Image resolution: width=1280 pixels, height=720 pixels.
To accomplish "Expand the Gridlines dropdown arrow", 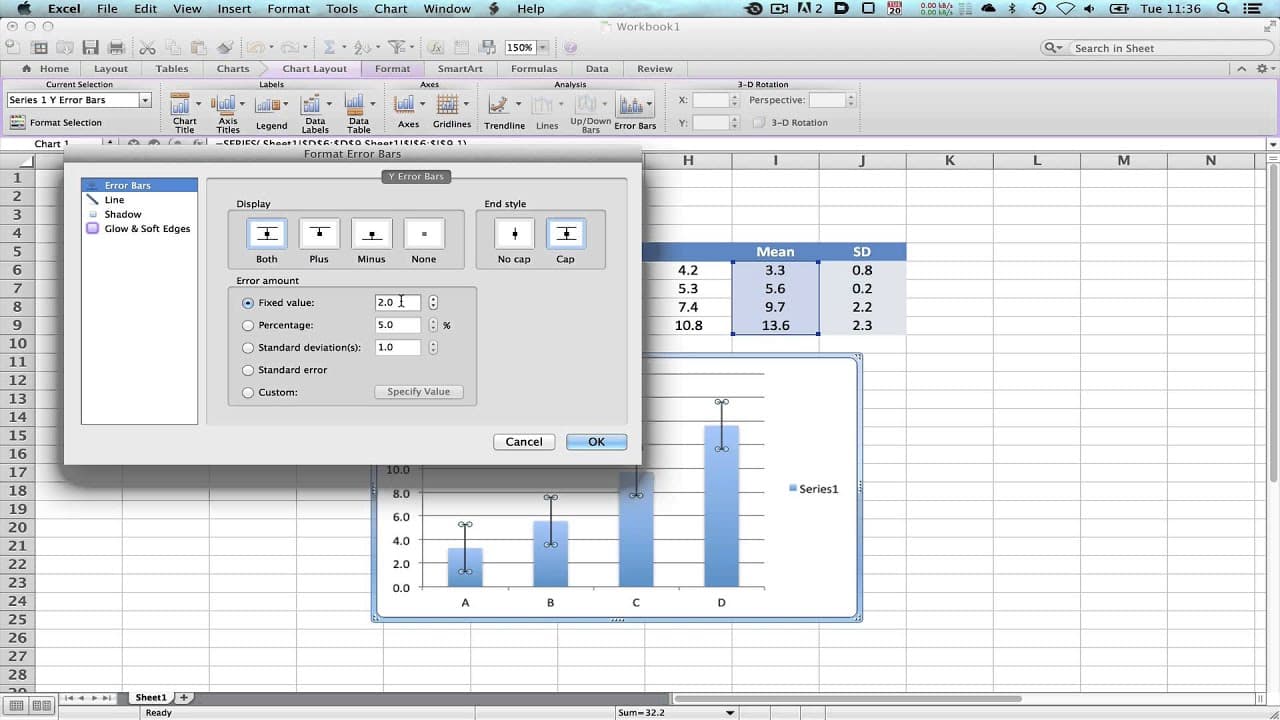I will [465, 103].
